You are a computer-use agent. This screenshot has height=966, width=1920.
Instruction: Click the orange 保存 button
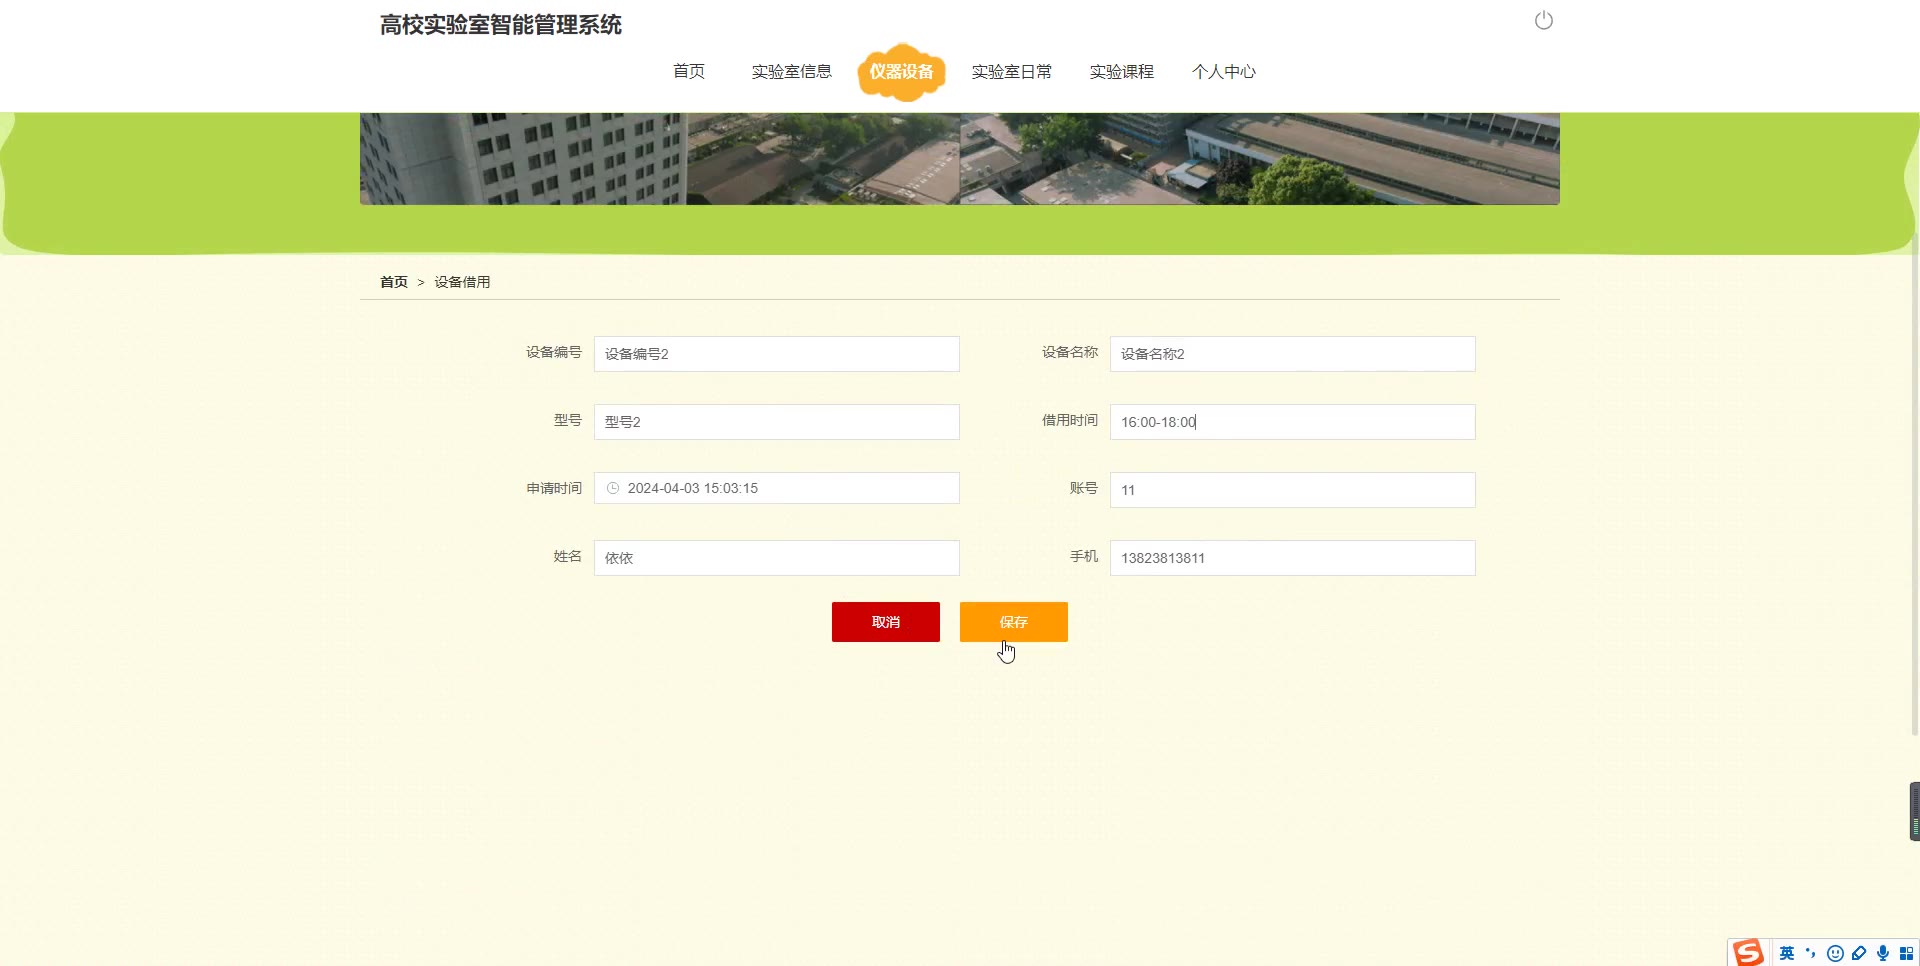1014,622
